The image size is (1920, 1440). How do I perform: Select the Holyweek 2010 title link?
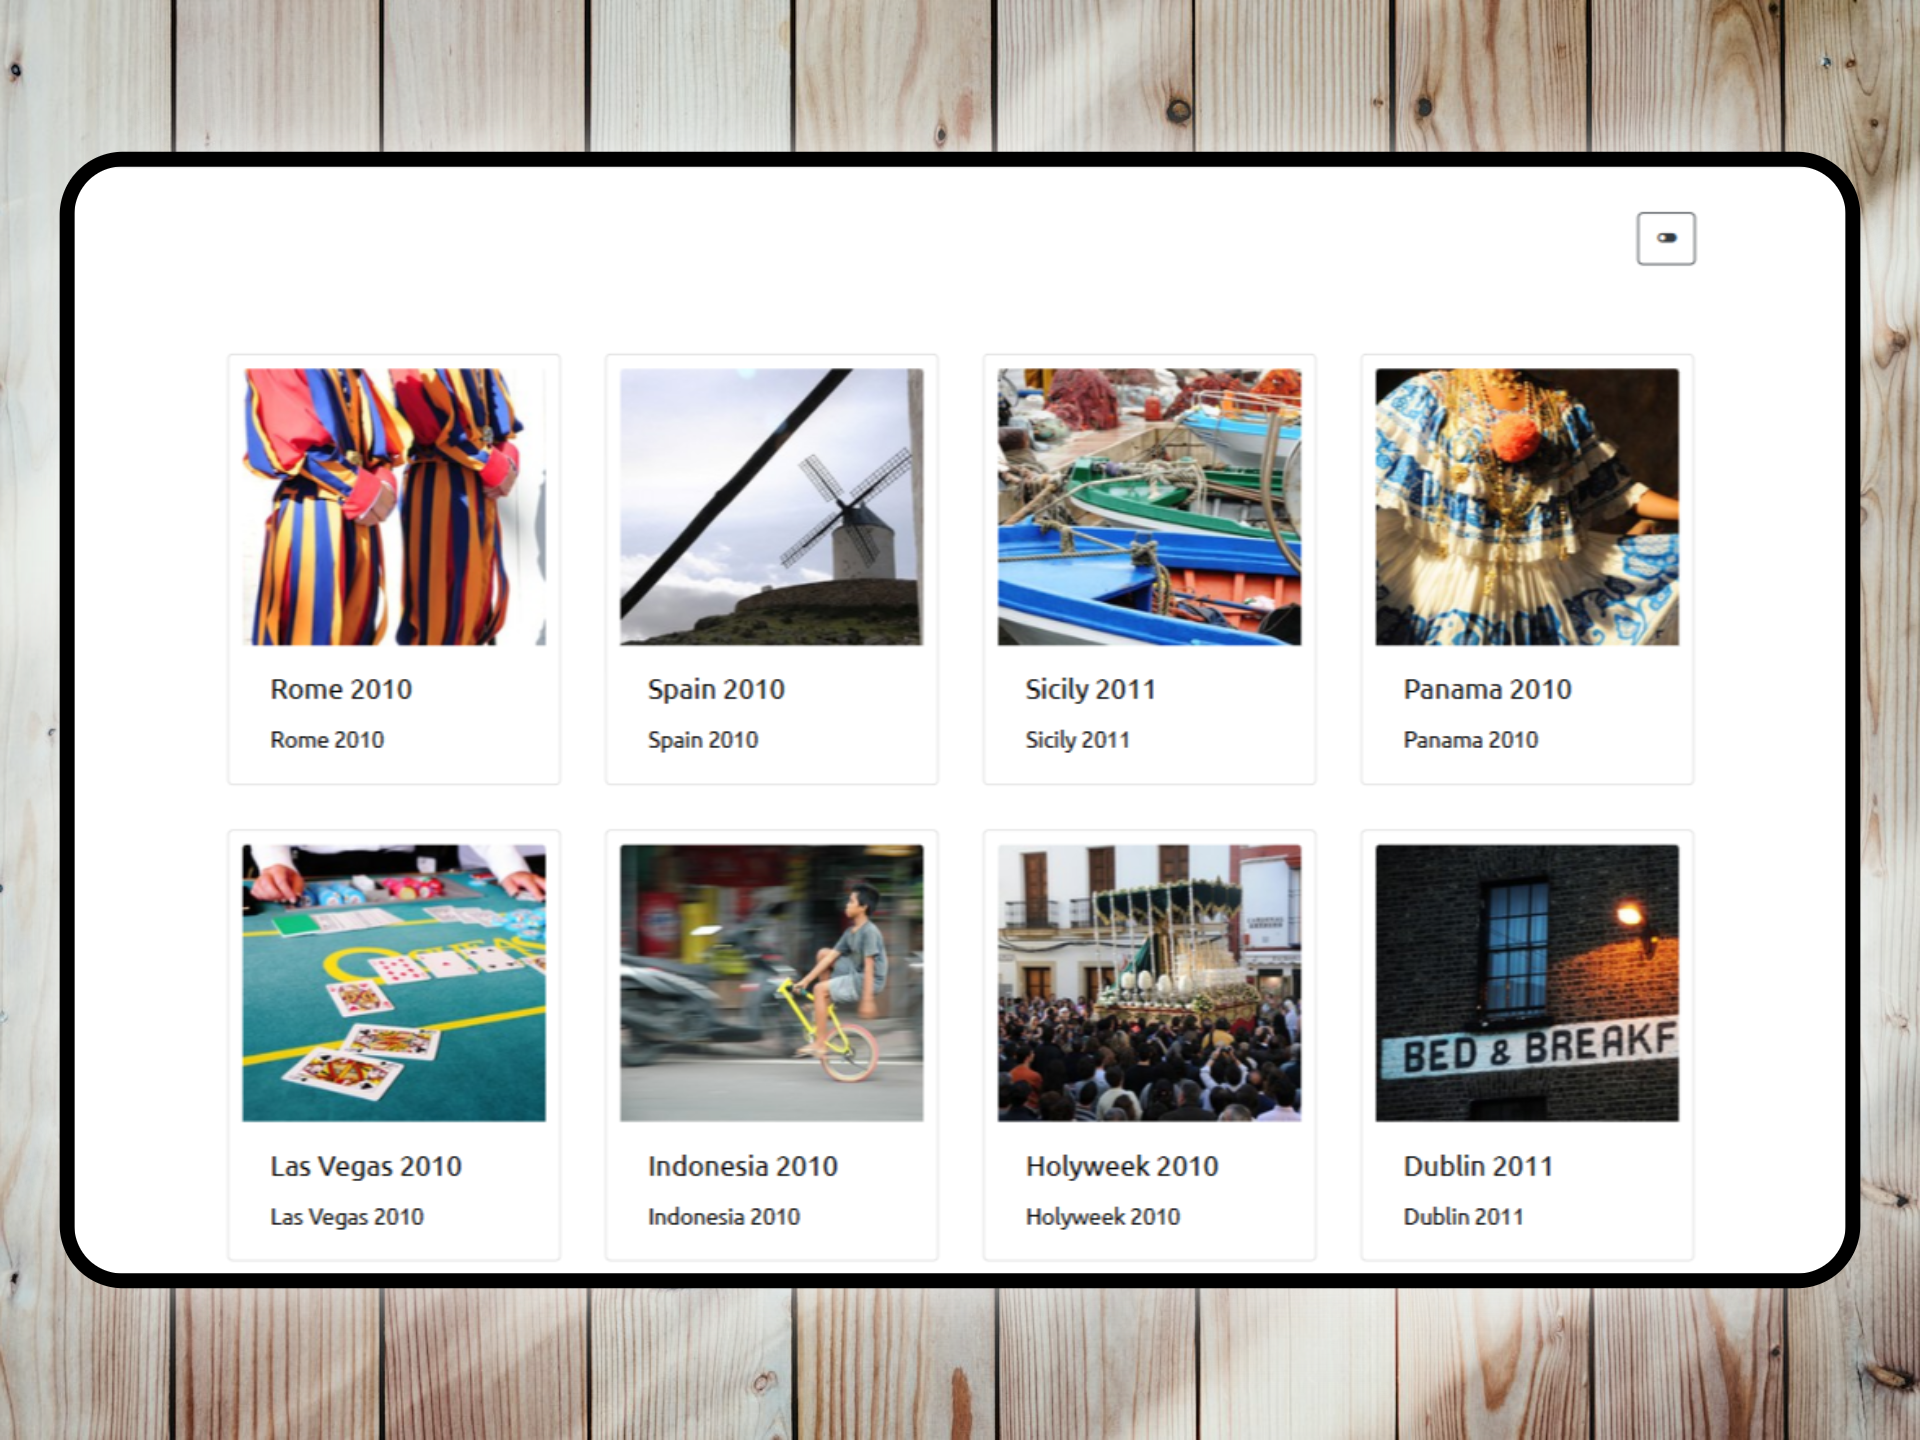pyautogui.click(x=1121, y=1166)
